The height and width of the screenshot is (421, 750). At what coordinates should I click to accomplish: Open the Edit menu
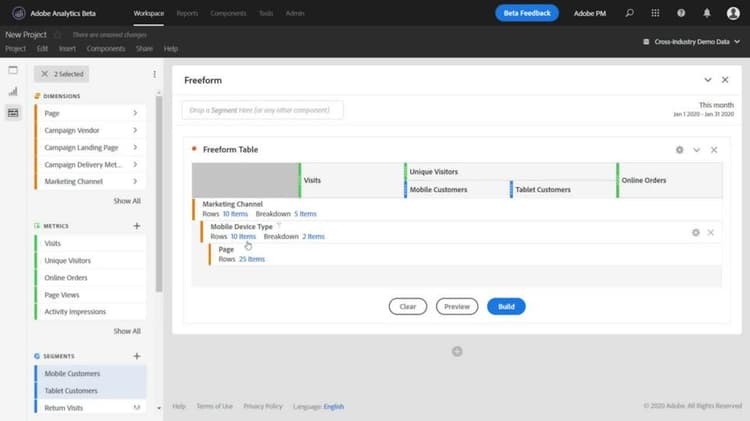tap(42, 48)
